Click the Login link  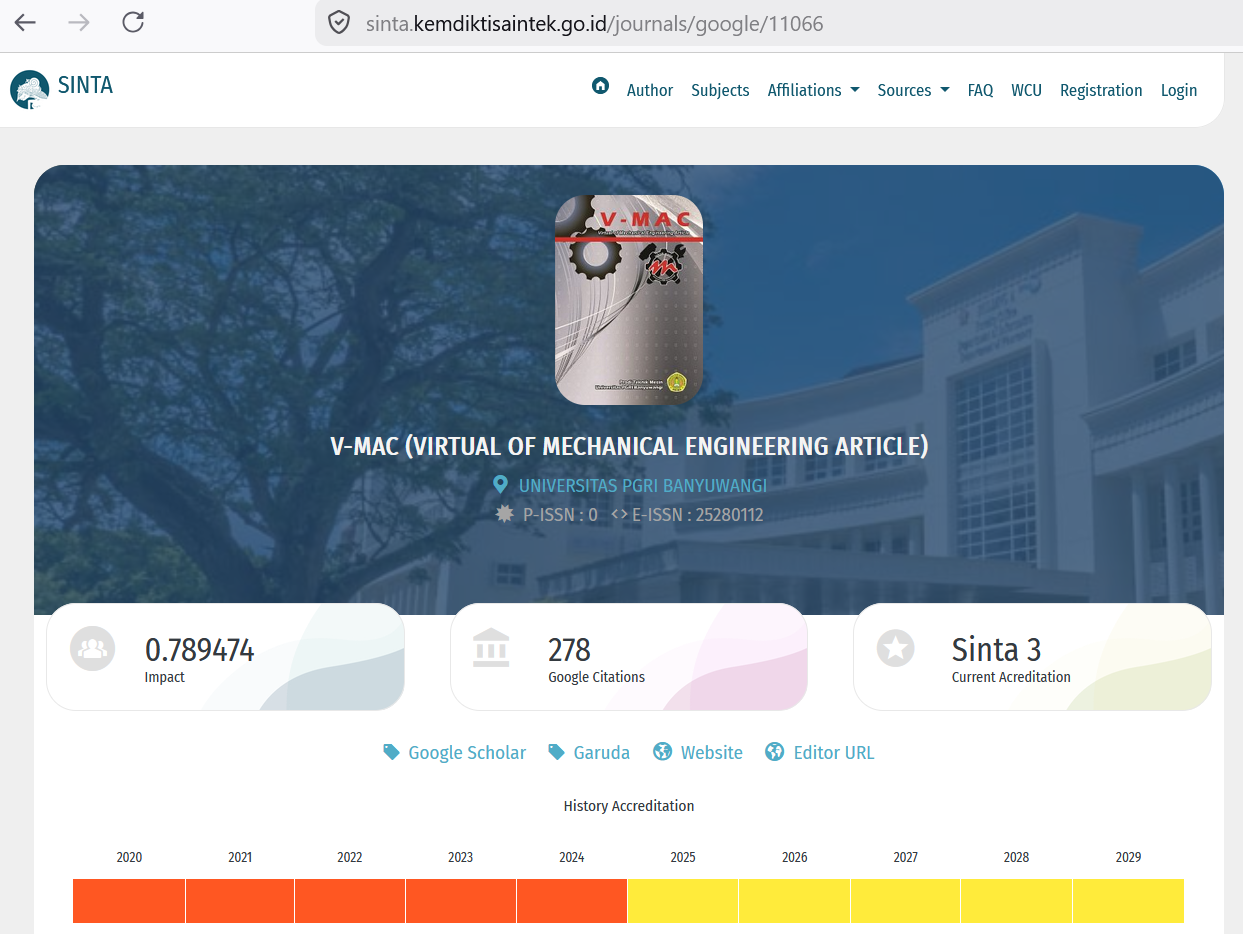coord(1178,90)
